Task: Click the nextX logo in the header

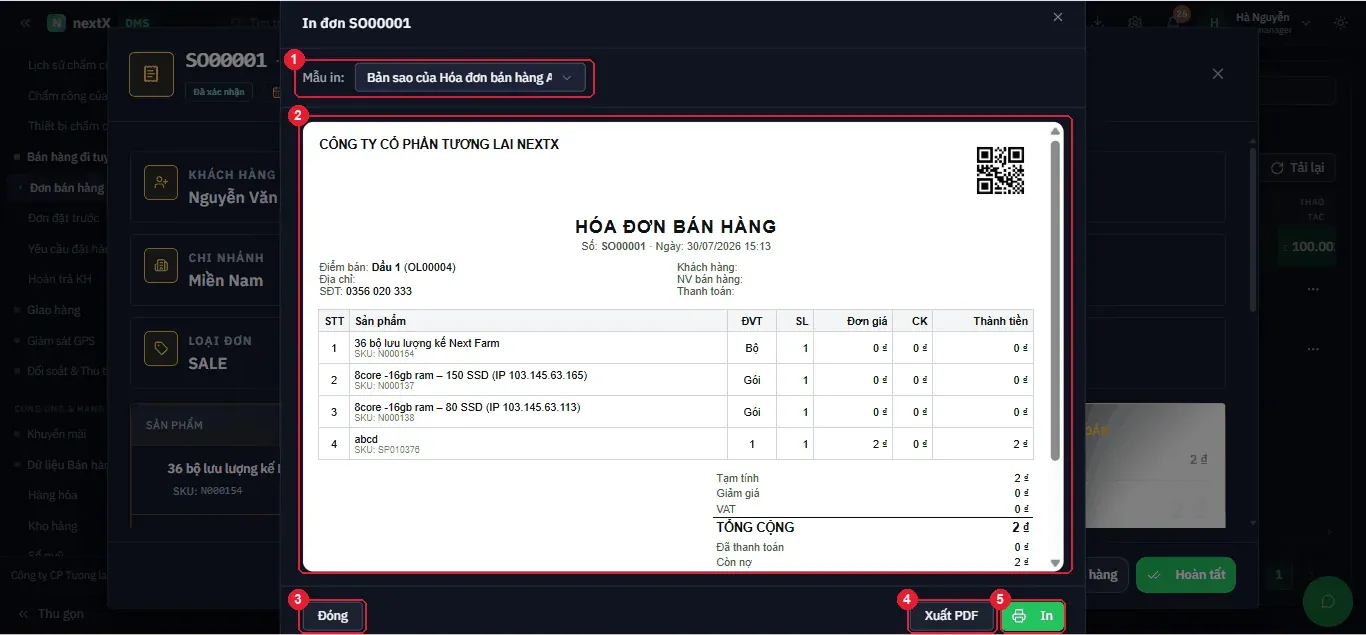Action: (79, 23)
